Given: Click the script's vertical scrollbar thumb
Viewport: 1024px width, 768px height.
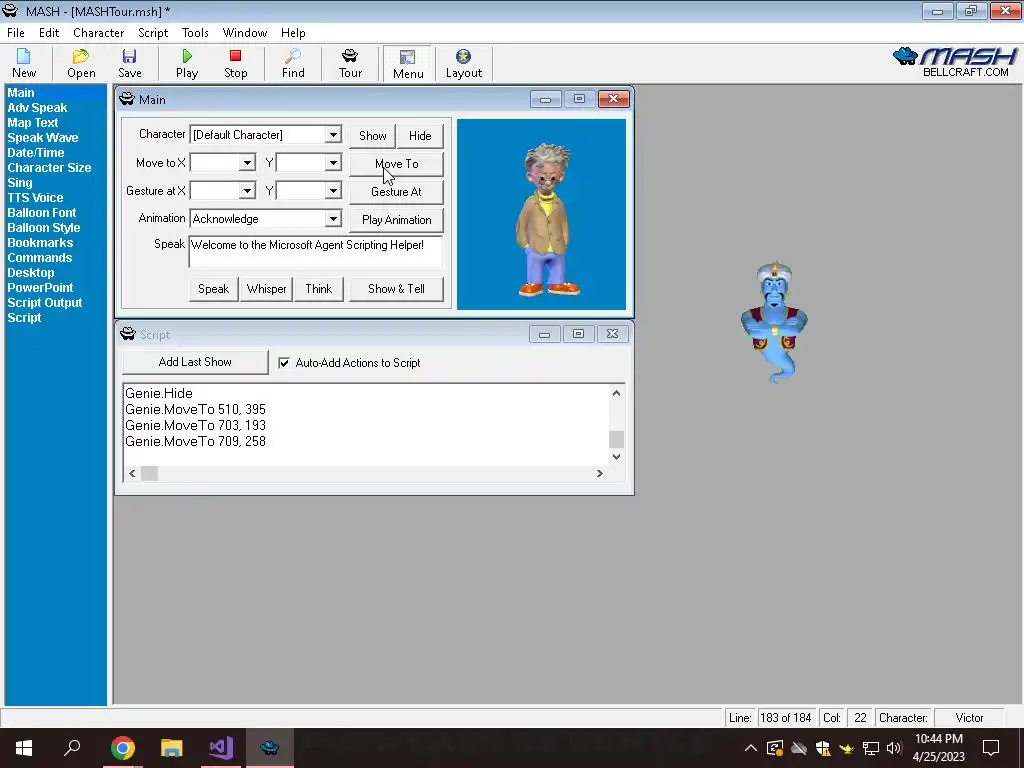Looking at the screenshot, I should pyautogui.click(x=616, y=440).
